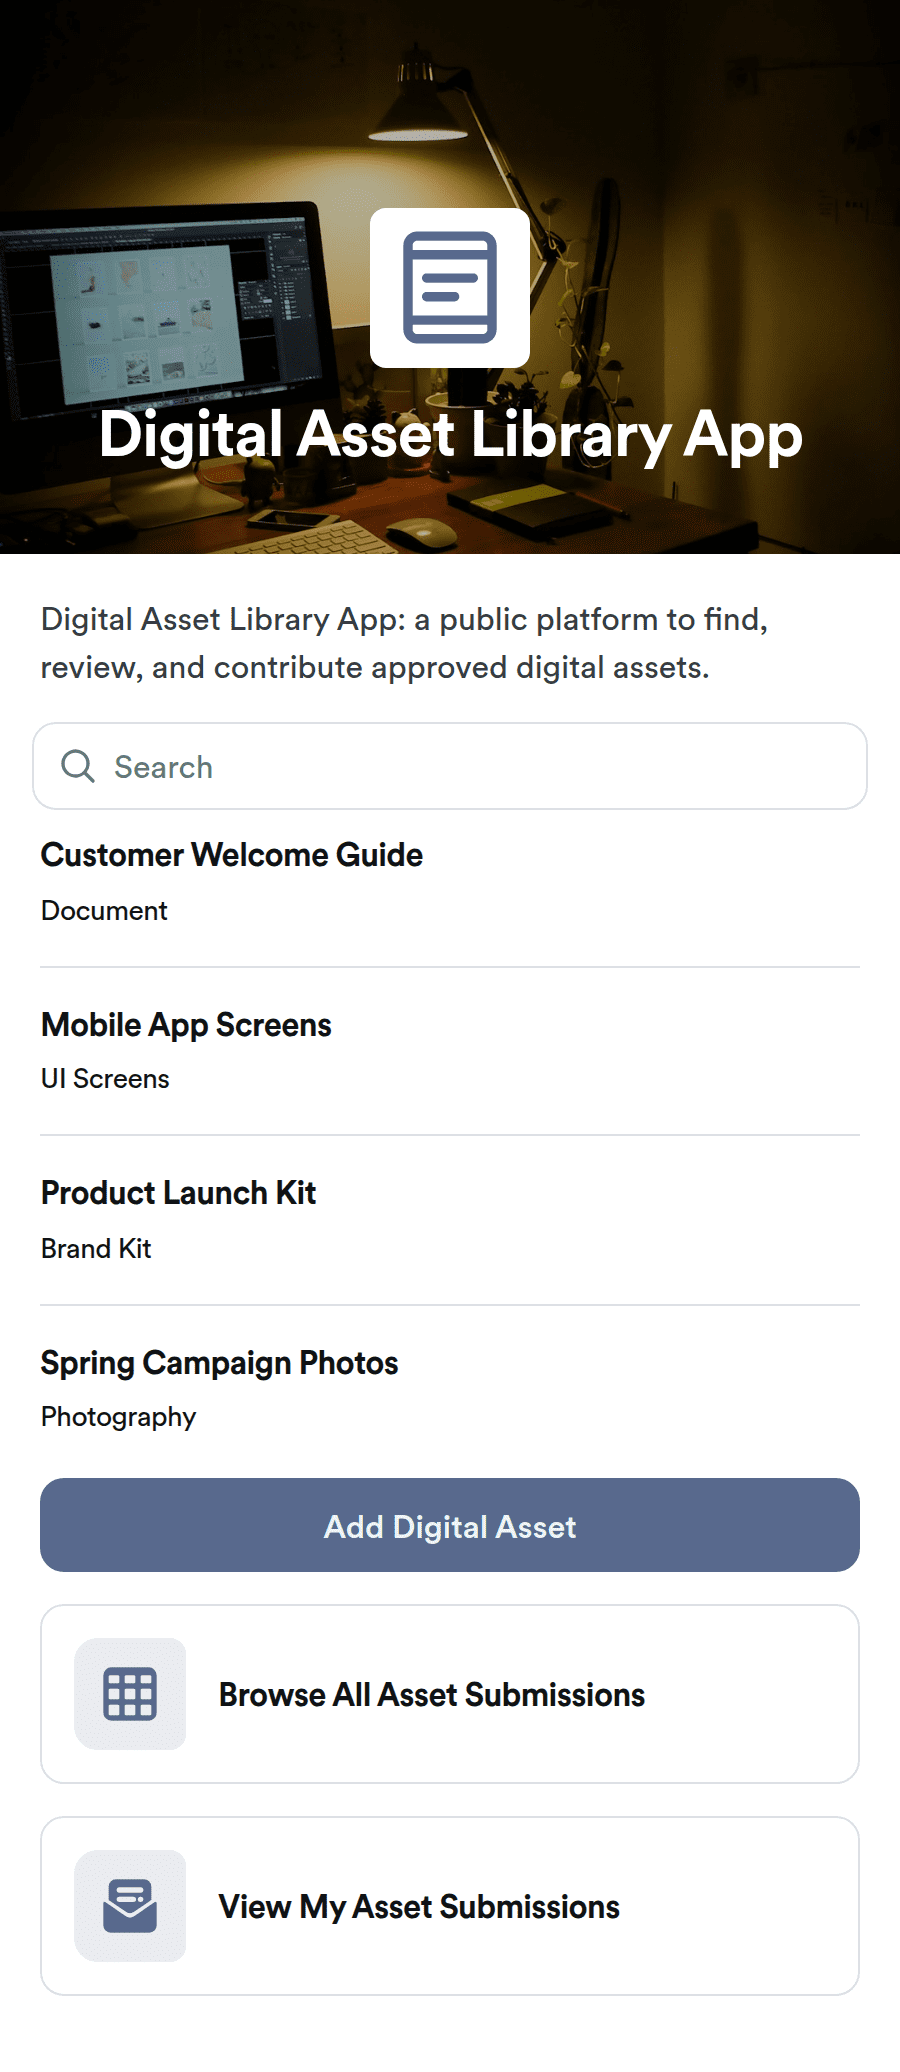Click the desk lamp hero banner image
Screen dimensions: 900x2072
point(450,277)
